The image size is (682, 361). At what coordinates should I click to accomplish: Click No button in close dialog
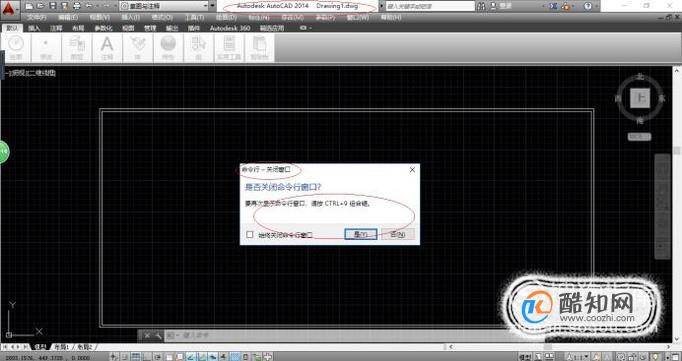tap(398, 234)
